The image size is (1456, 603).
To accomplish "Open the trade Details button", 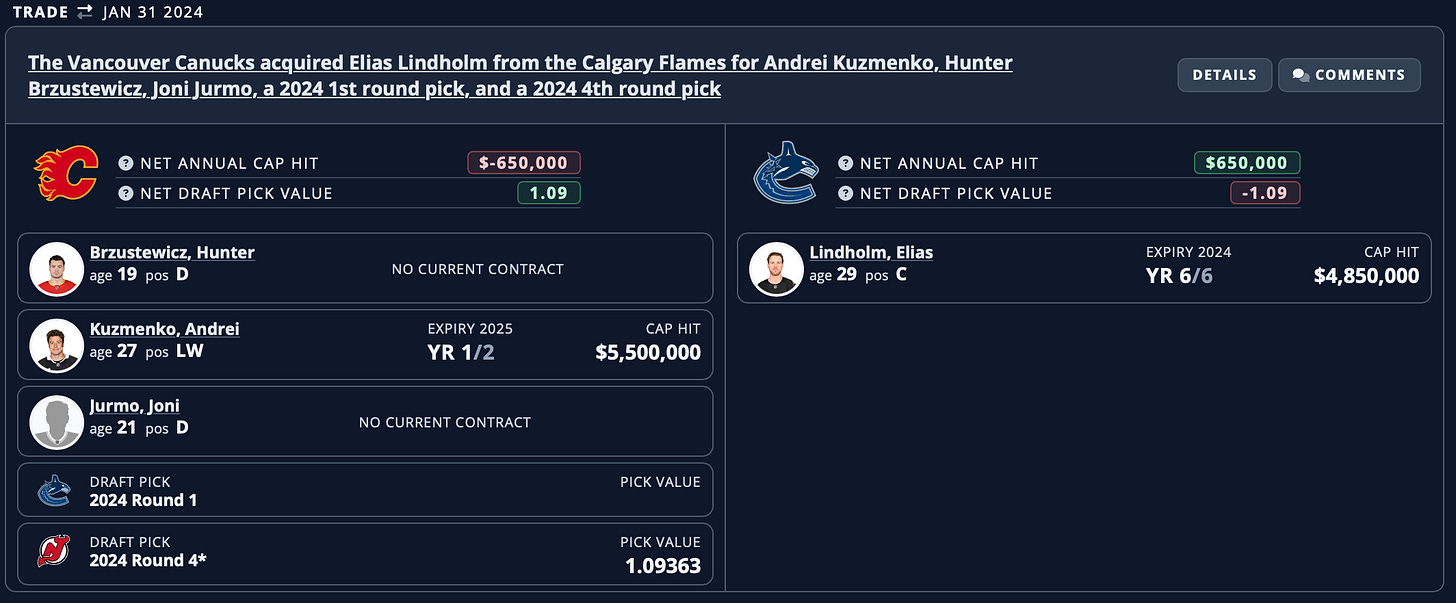I will pos(1224,75).
